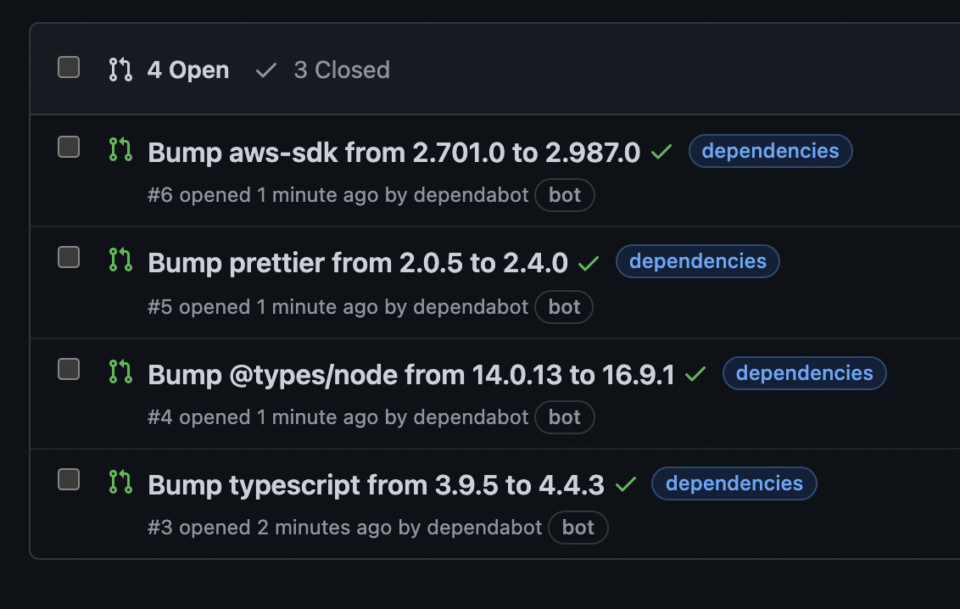
Task: Click the "4 Open" filter
Action: (x=188, y=69)
